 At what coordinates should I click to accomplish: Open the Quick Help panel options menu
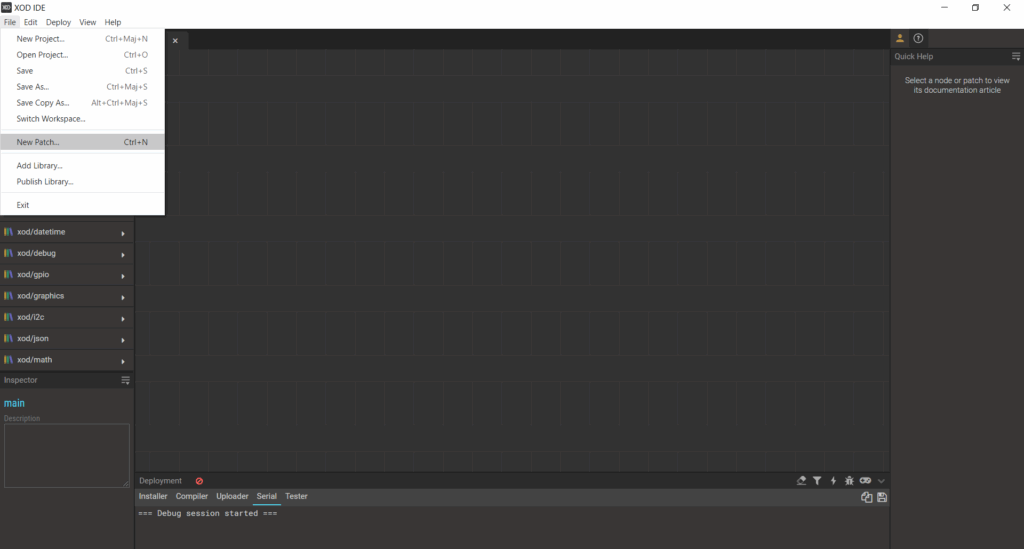pyautogui.click(x=1016, y=56)
